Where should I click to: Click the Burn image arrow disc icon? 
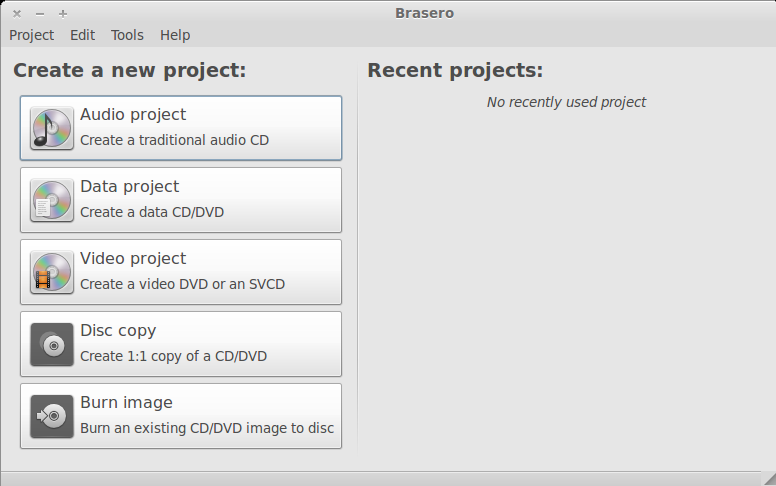(52, 416)
